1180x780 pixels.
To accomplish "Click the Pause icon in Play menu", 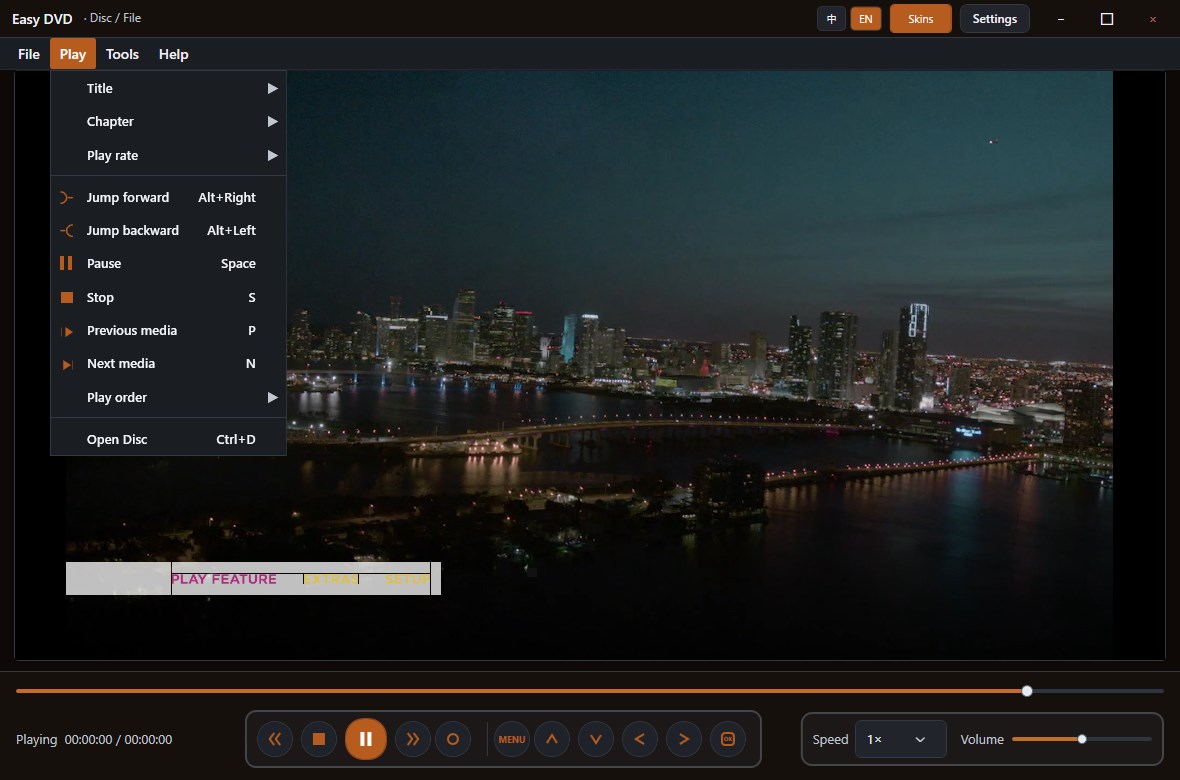I will 66,264.
